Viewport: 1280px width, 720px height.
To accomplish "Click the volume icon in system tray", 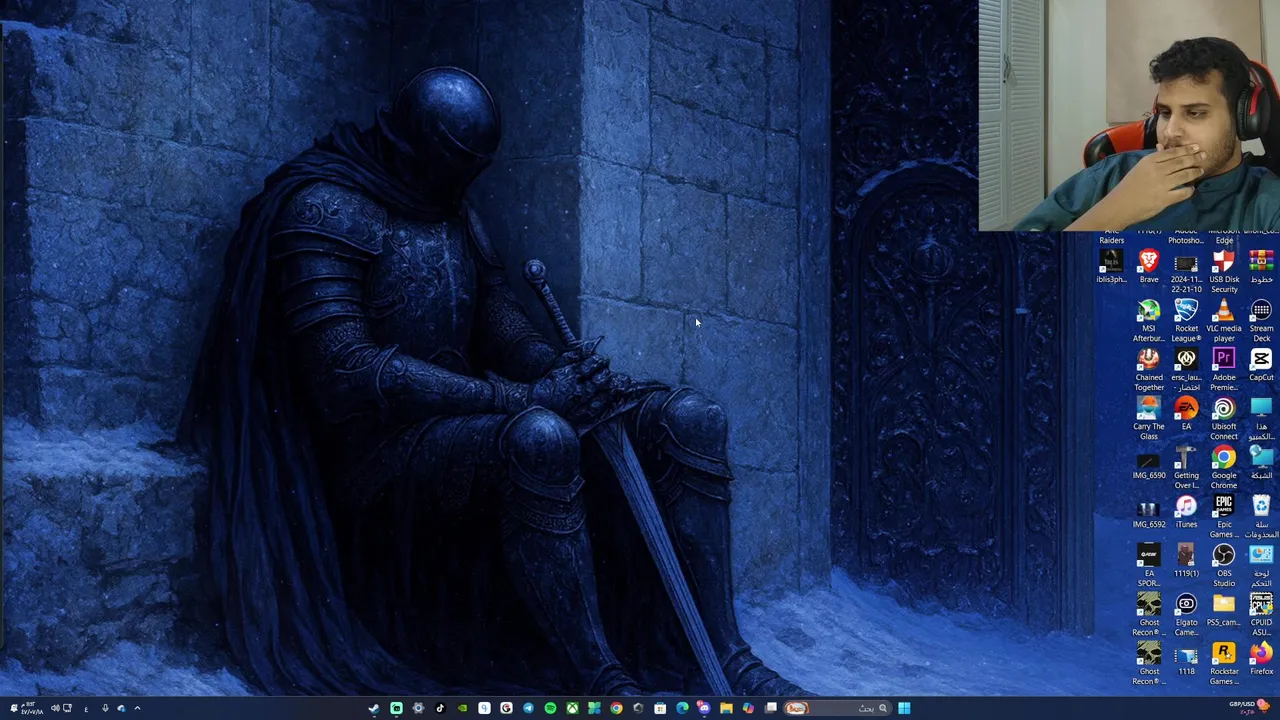I will 55,708.
